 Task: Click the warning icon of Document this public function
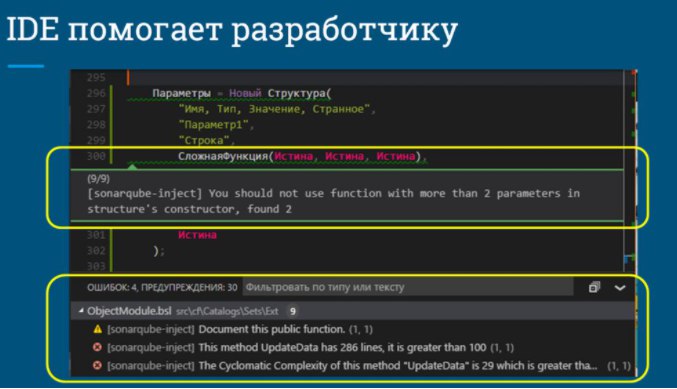click(x=98, y=329)
